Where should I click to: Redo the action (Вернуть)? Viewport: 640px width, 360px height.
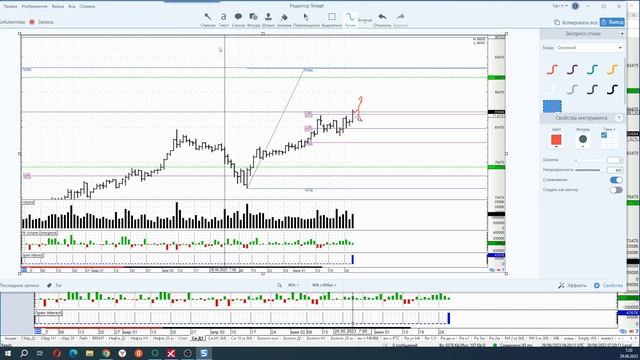(x=401, y=19)
